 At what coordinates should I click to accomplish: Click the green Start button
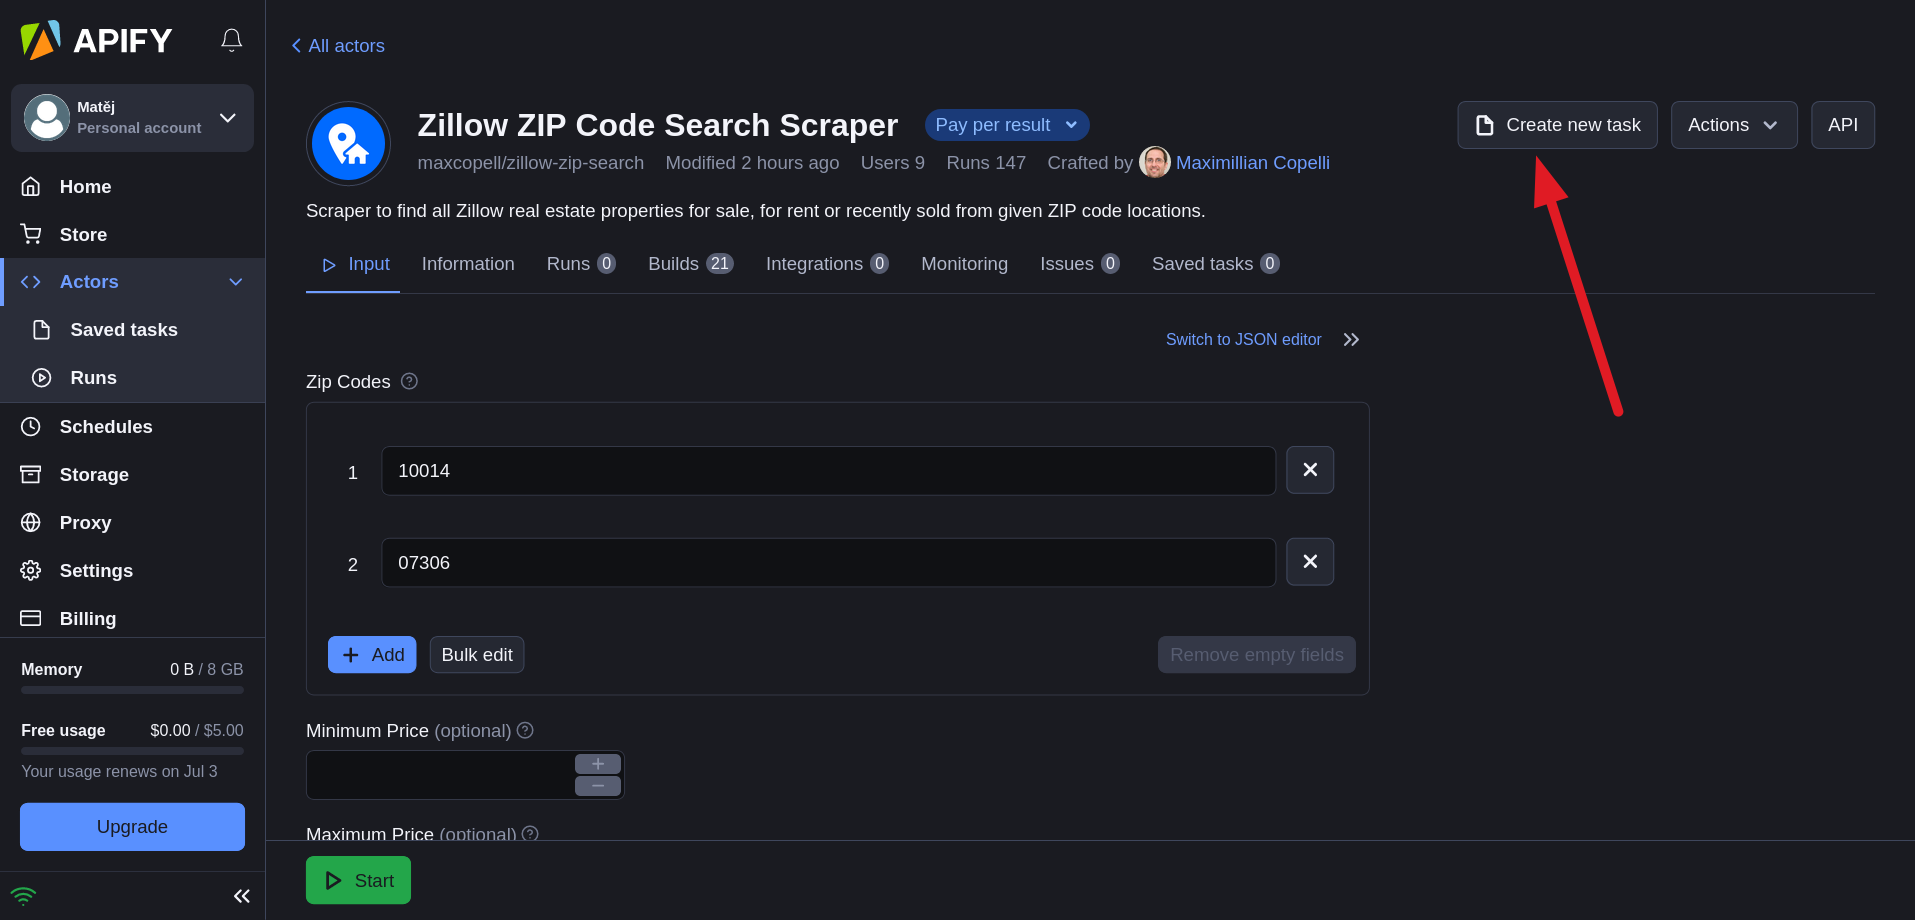click(x=358, y=882)
